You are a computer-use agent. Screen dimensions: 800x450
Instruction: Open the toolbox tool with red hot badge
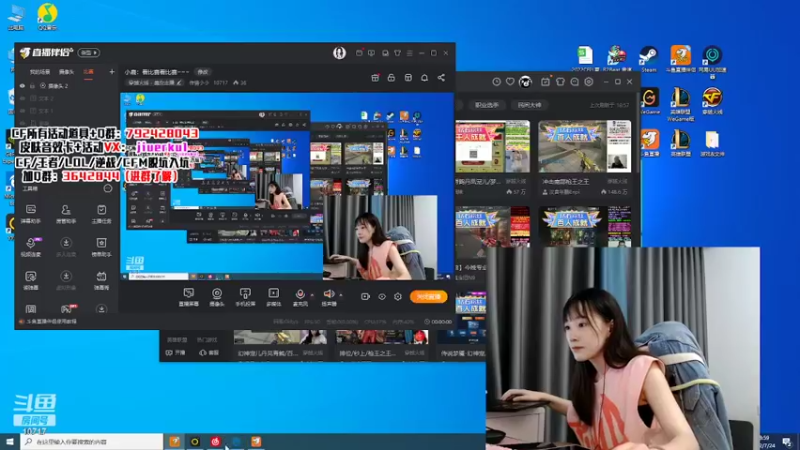[67, 309]
